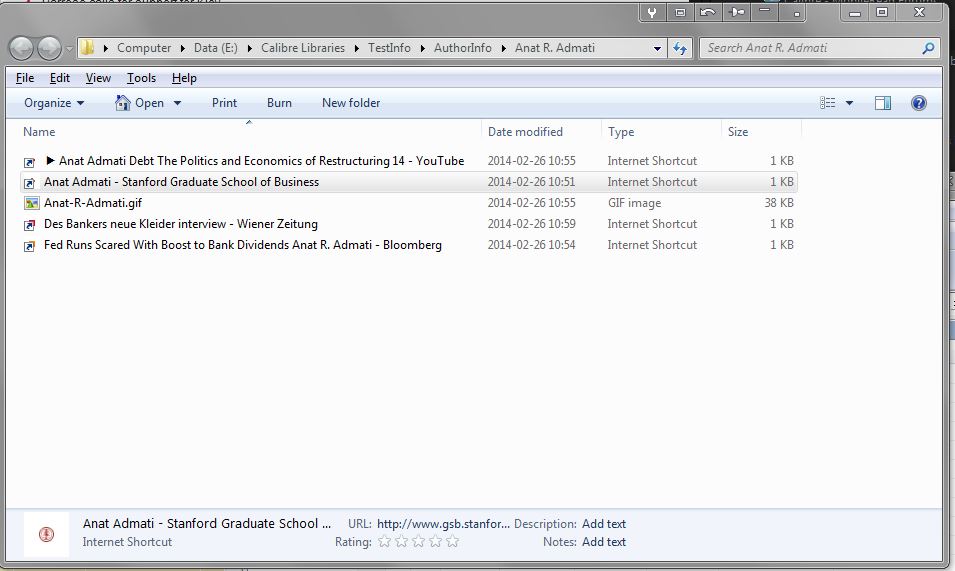Click the URL value http://www.gsb.stanfor...
955x571 pixels.
[x=443, y=524]
